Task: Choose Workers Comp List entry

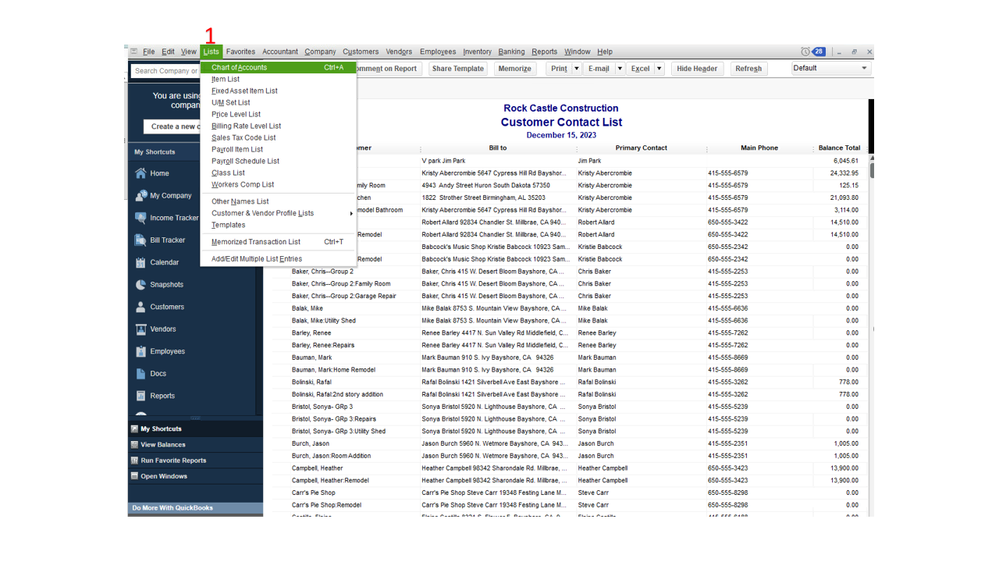Action: (278, 185)
